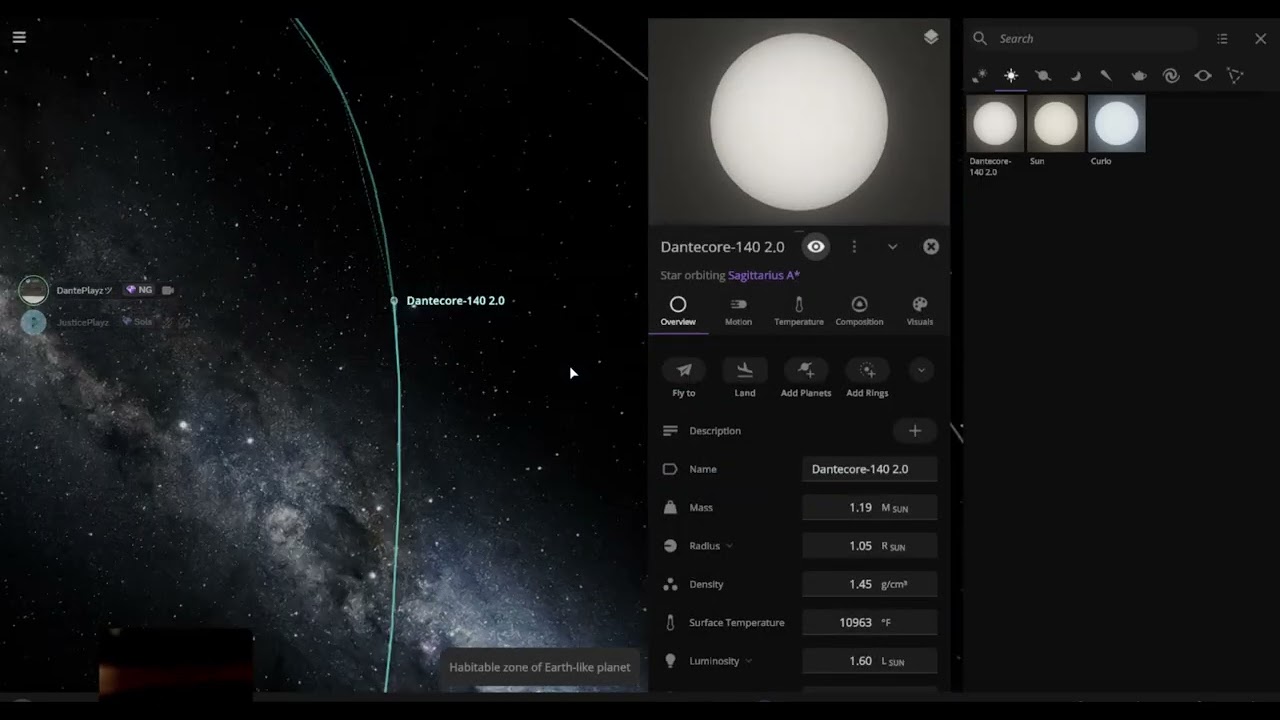Image resolution: width=1280 pixels, height=720 pixels.
Task: Close the Dantecore-140 2.0 properties panel
Action: [931, 247]
